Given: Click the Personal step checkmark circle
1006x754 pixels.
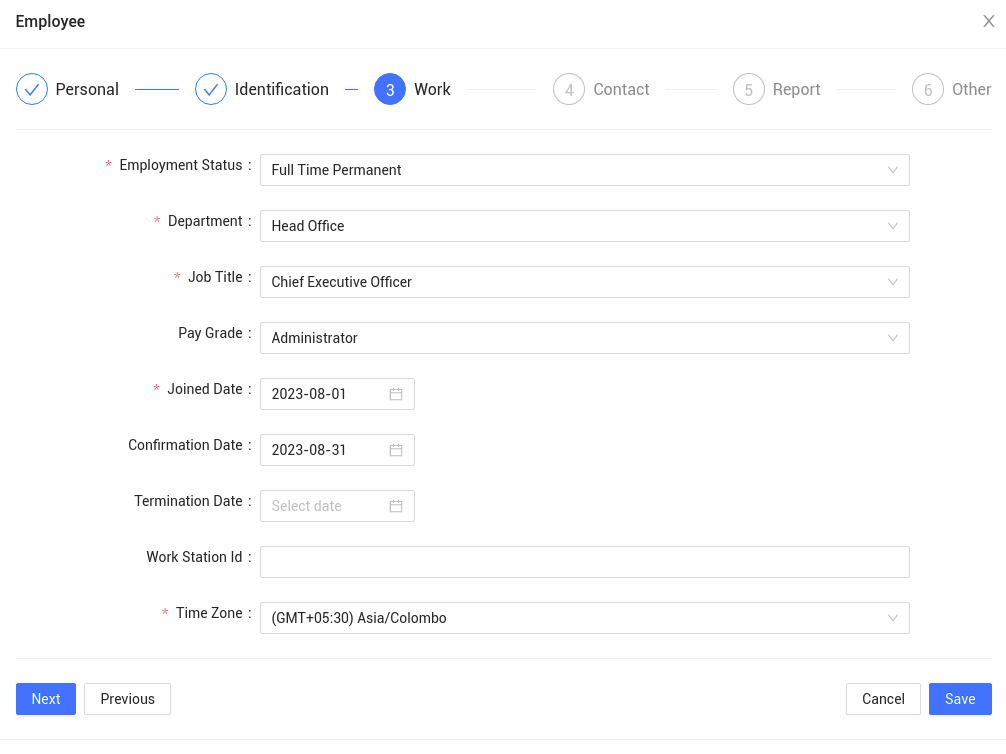Looking at the screenshot, I should pyautogui.click(x=32, y=89).
